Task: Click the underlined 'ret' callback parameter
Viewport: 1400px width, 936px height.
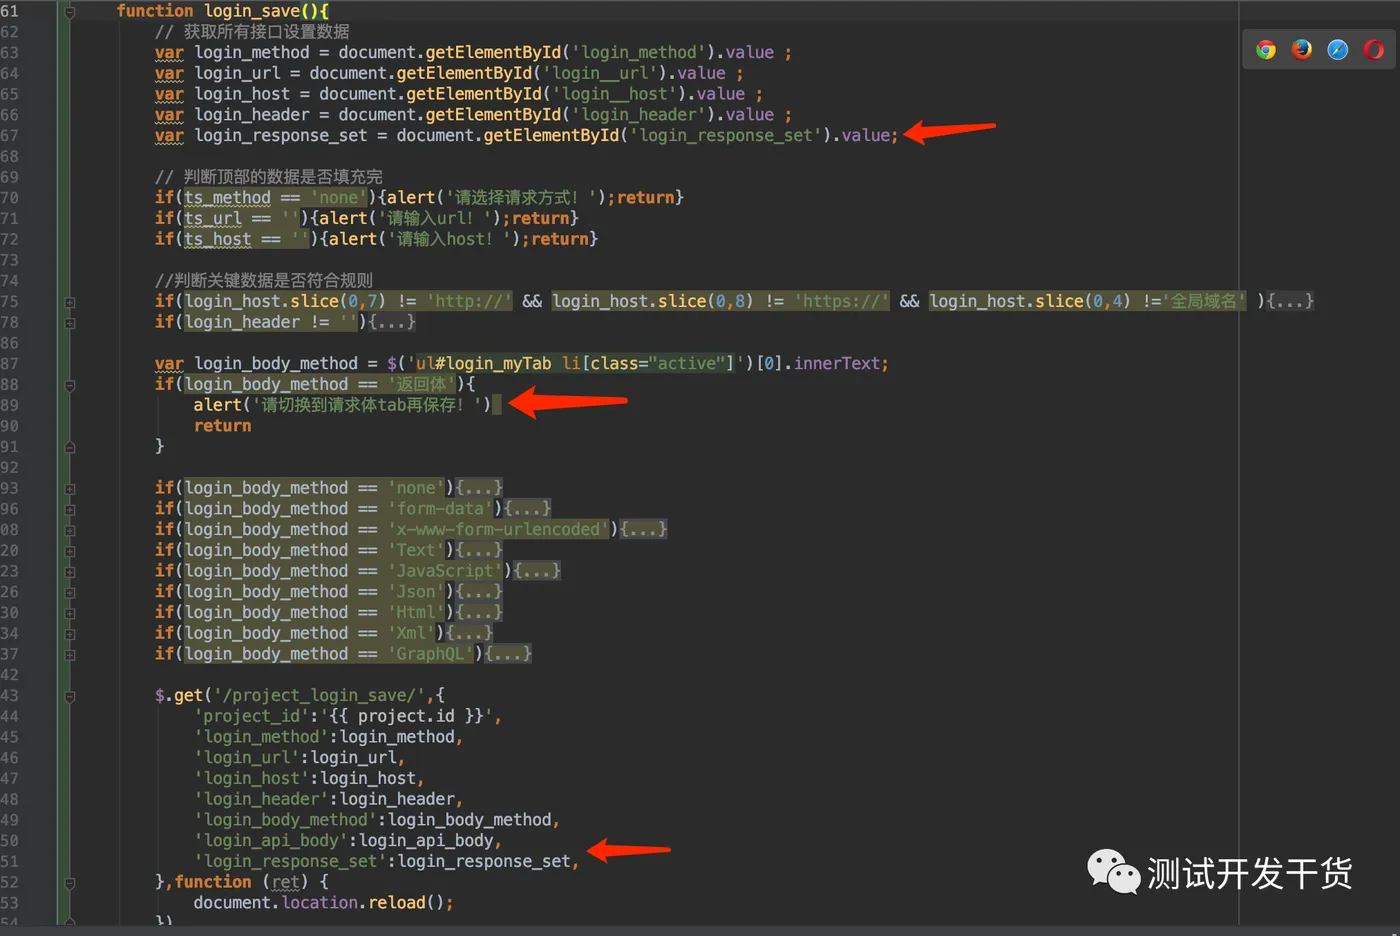Action: point(286,882)
